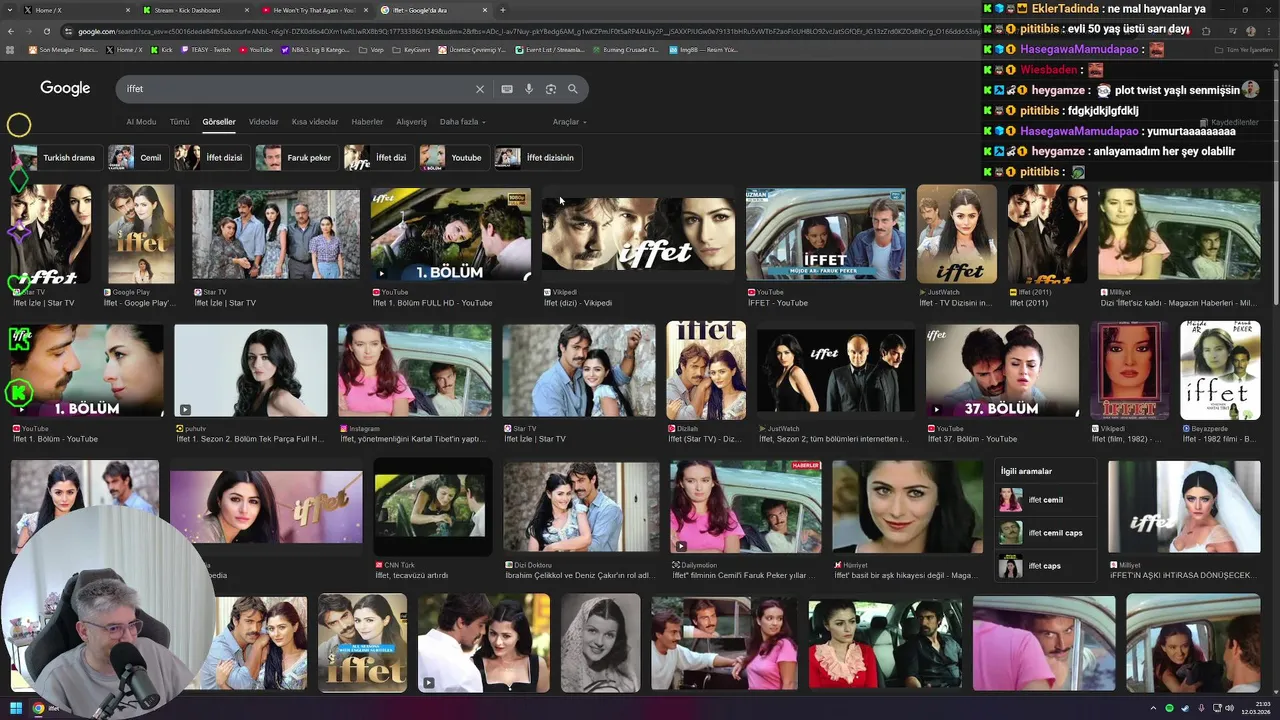Open the AI Modu search tab

141,122
